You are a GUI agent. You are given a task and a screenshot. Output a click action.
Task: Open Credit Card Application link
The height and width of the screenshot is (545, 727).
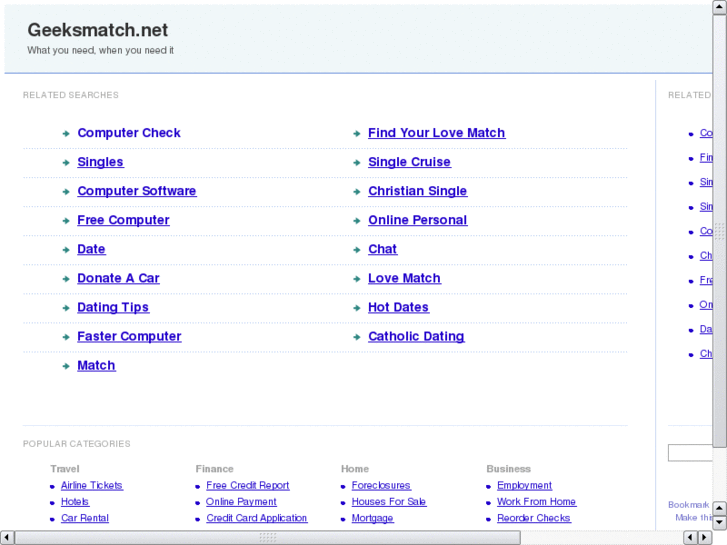pyautogui.click(x=256, y=518)
